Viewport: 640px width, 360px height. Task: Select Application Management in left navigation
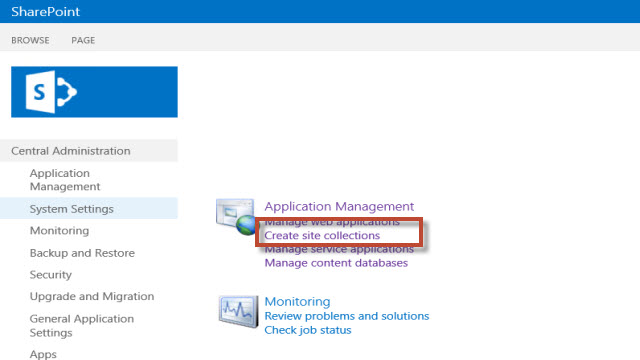click(x=65, y=180)
